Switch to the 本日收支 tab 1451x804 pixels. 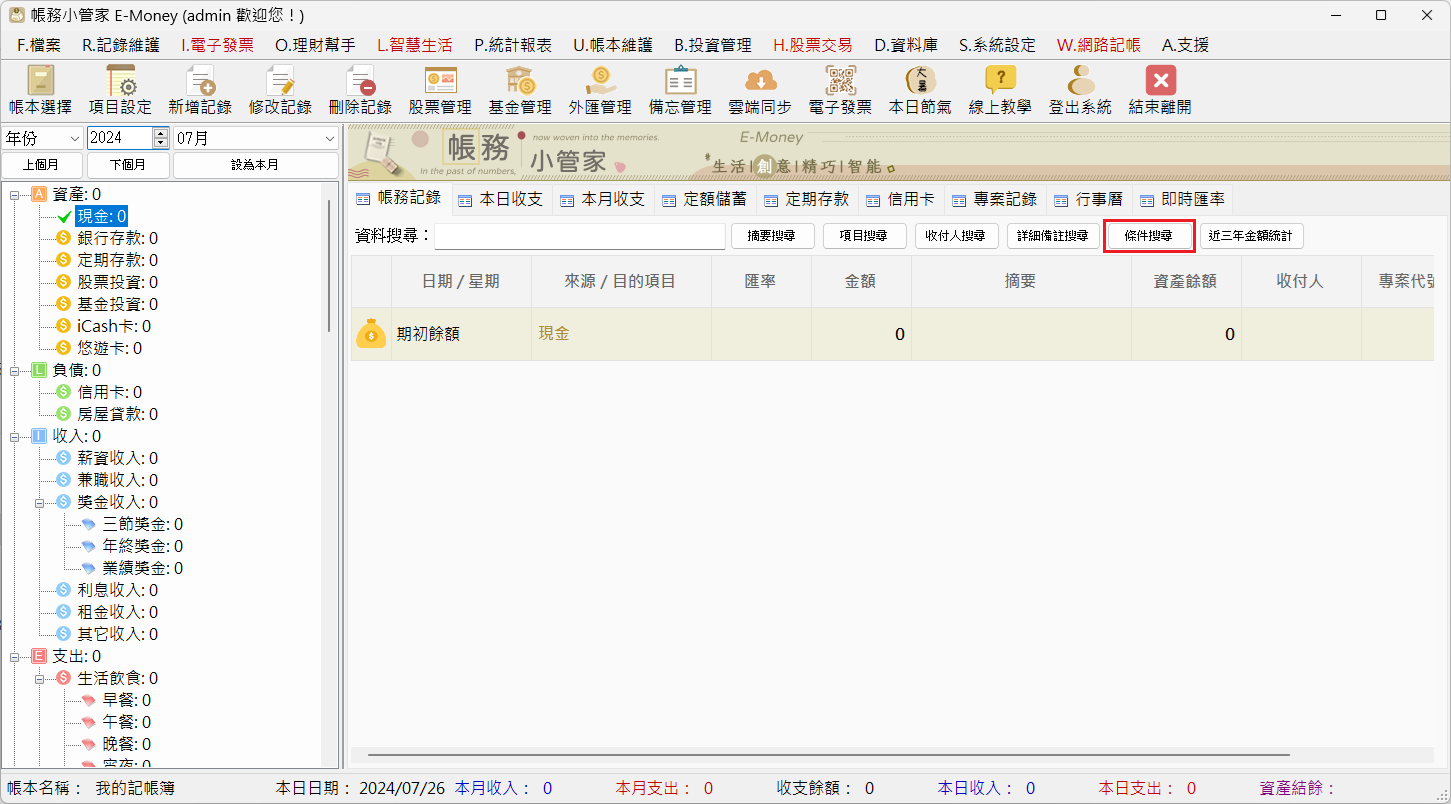[501, 199]
